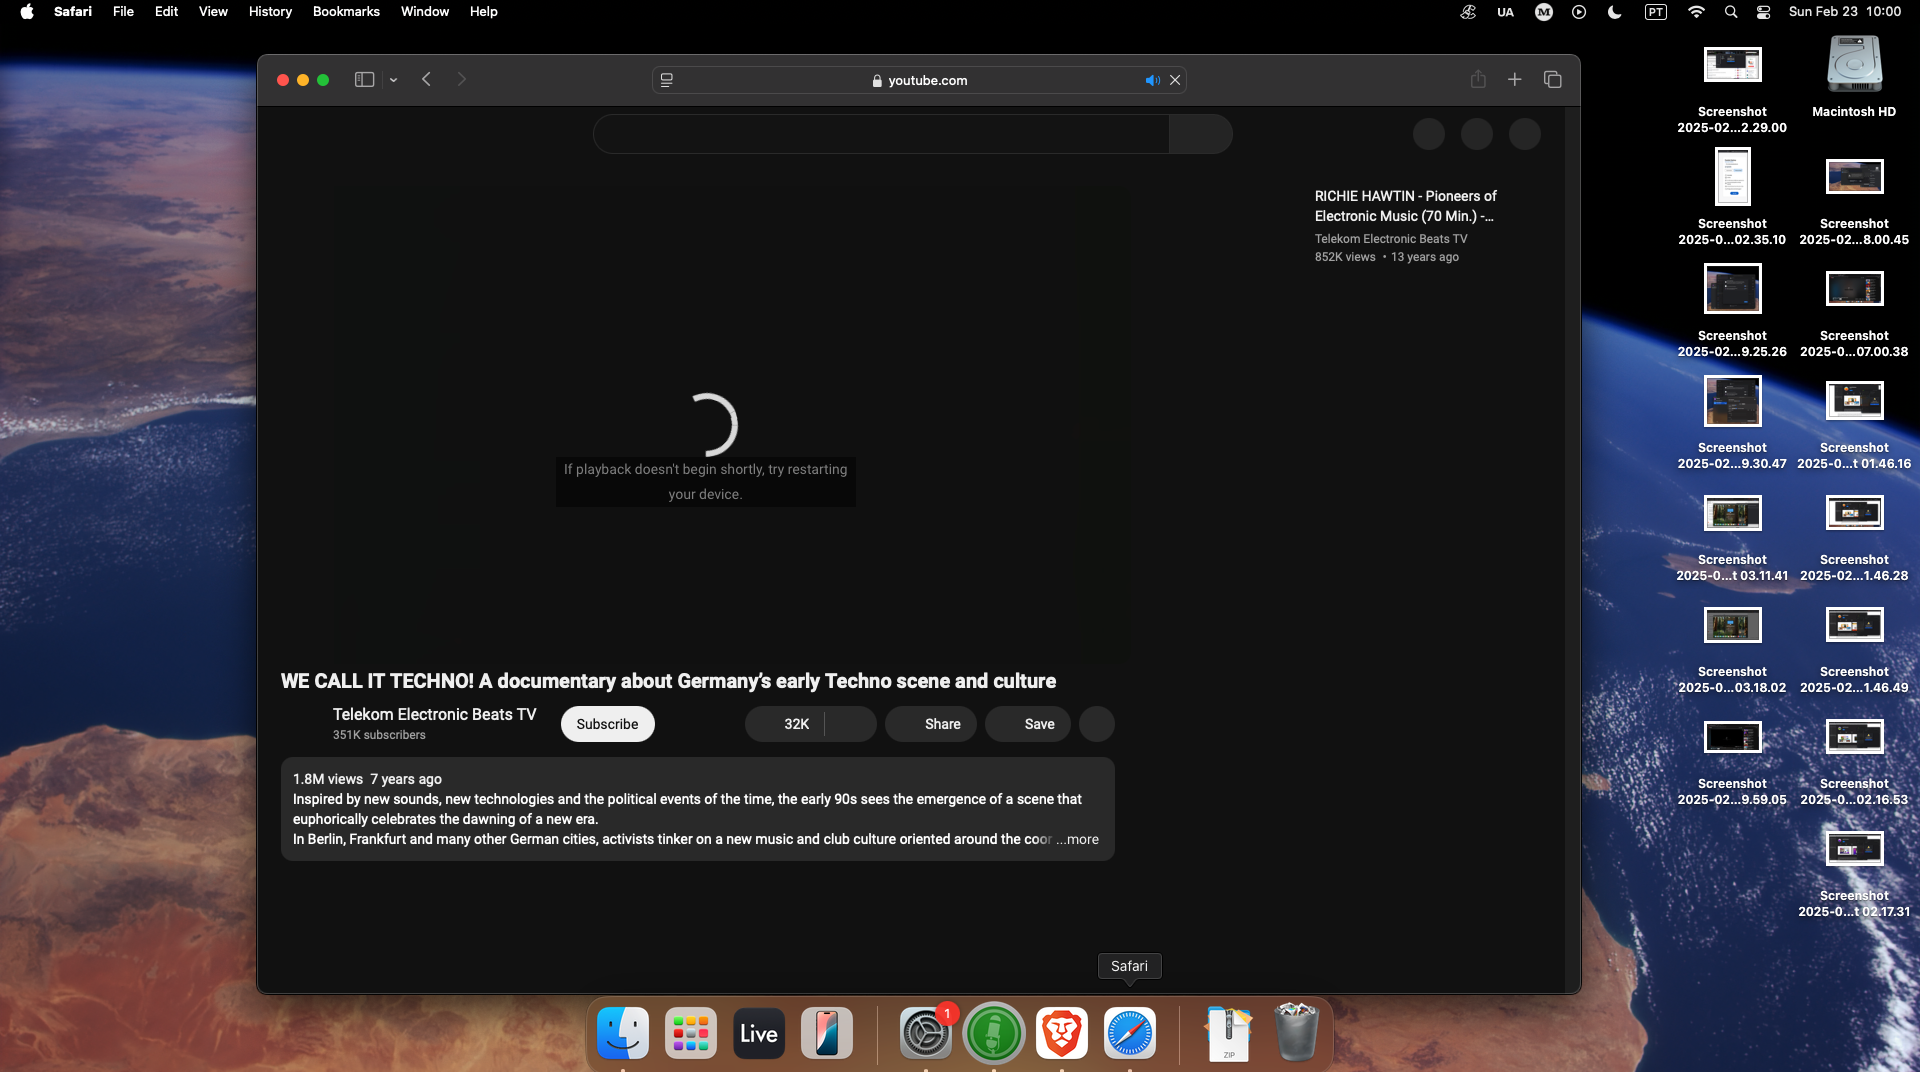Save the video to a playlist
The height and width of the screenshot is (1072, 1920).
(x=1028, y=724)
